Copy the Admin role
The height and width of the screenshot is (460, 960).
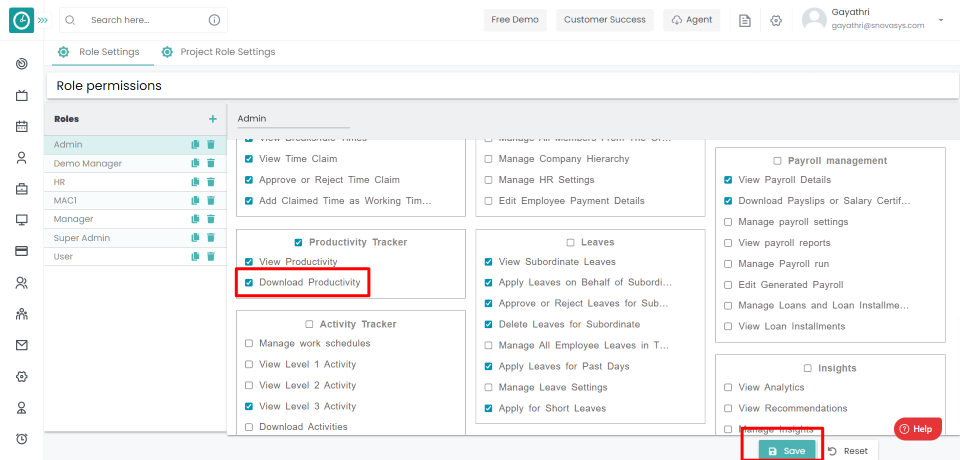point(195,145)
